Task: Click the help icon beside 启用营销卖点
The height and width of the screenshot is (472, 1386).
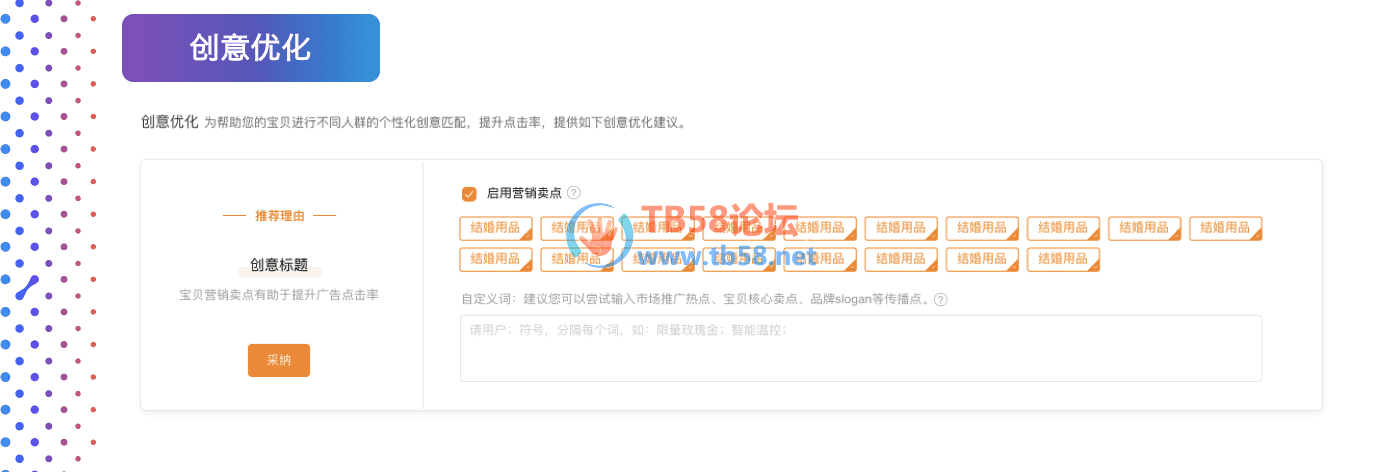Action: [x=573, y=193]
